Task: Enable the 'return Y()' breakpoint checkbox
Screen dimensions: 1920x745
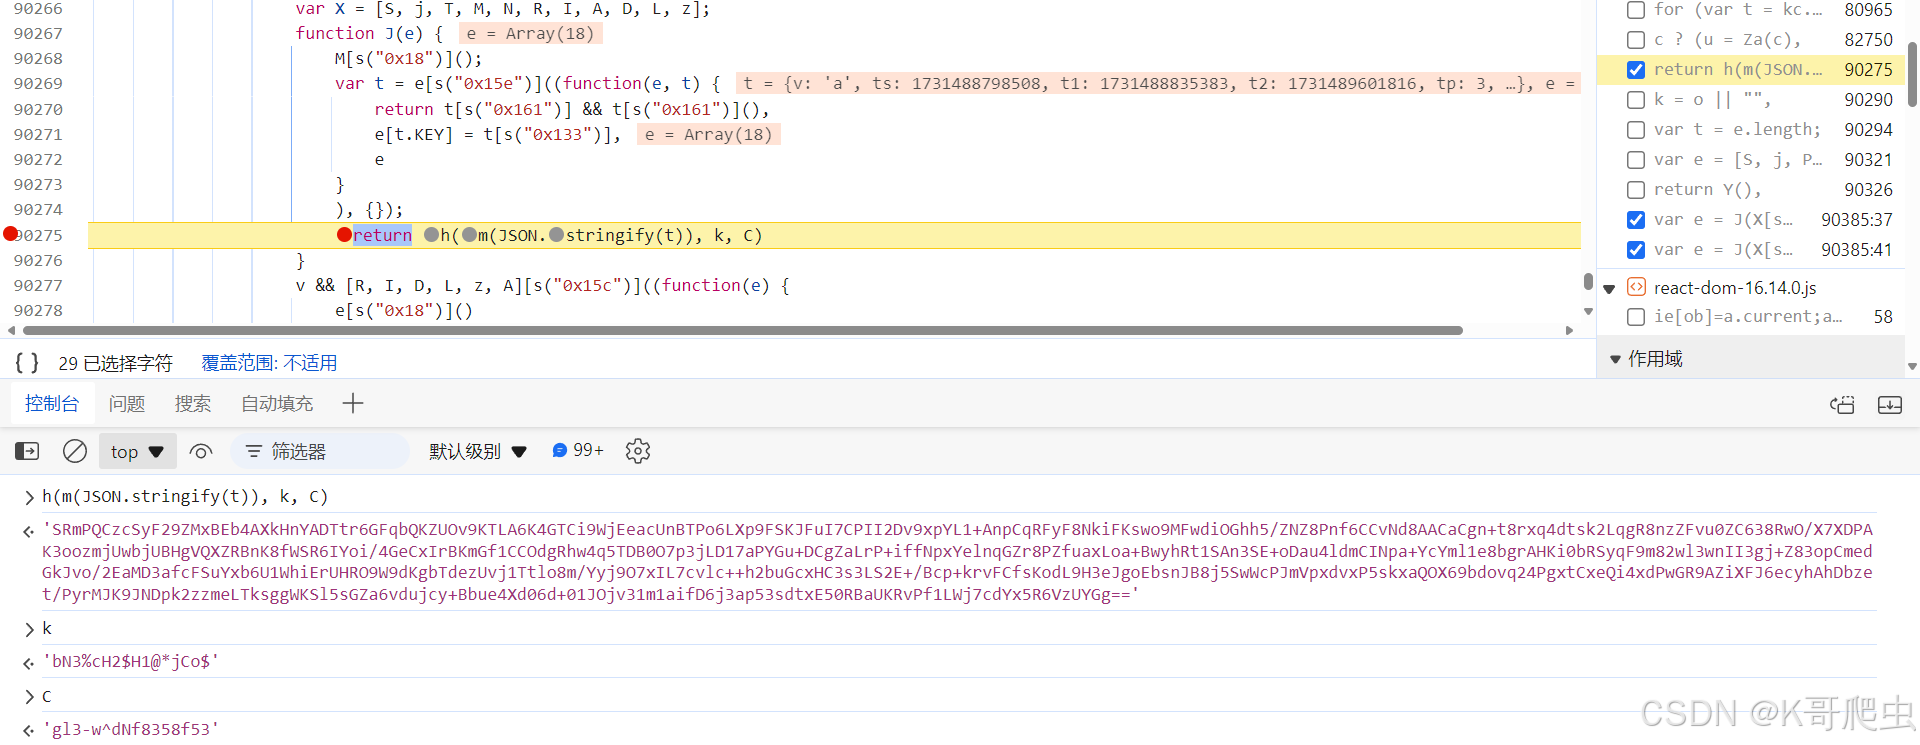Action: 1636,190
